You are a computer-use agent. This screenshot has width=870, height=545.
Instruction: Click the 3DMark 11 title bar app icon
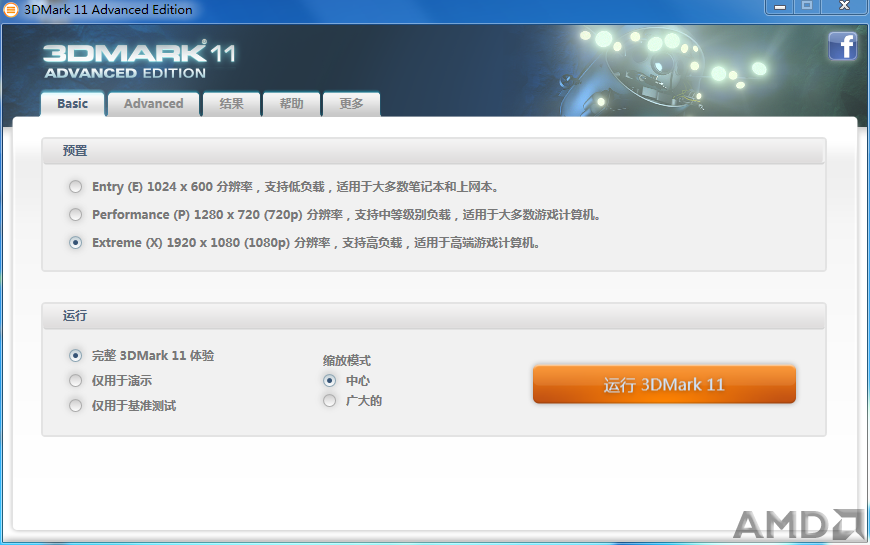pos(11,9)
